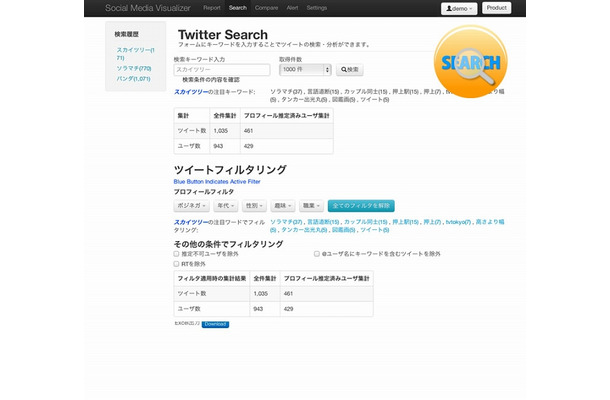The width and height of the screenshot is (610, 400).
Task: Filter by keyword カップル同士(15) link
Action: [366, 222]
